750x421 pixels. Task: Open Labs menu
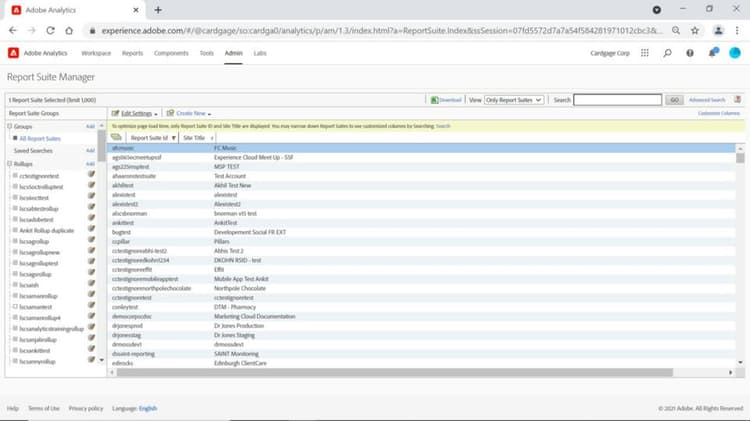tap(260, 53)
